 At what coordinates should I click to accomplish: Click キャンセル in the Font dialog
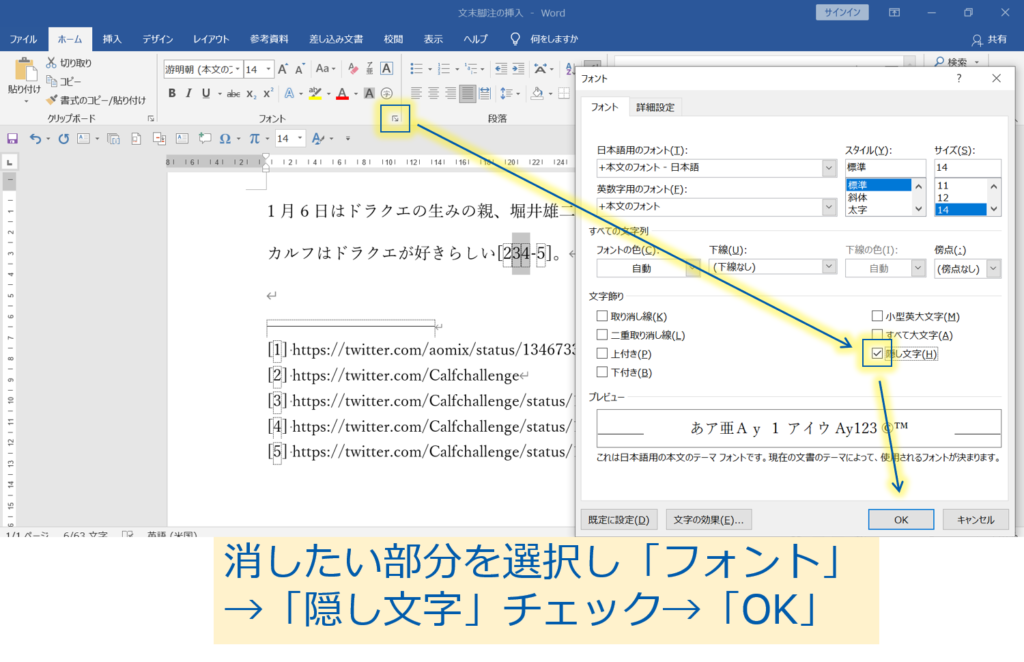pyautogui.click(x=976, y=520)
